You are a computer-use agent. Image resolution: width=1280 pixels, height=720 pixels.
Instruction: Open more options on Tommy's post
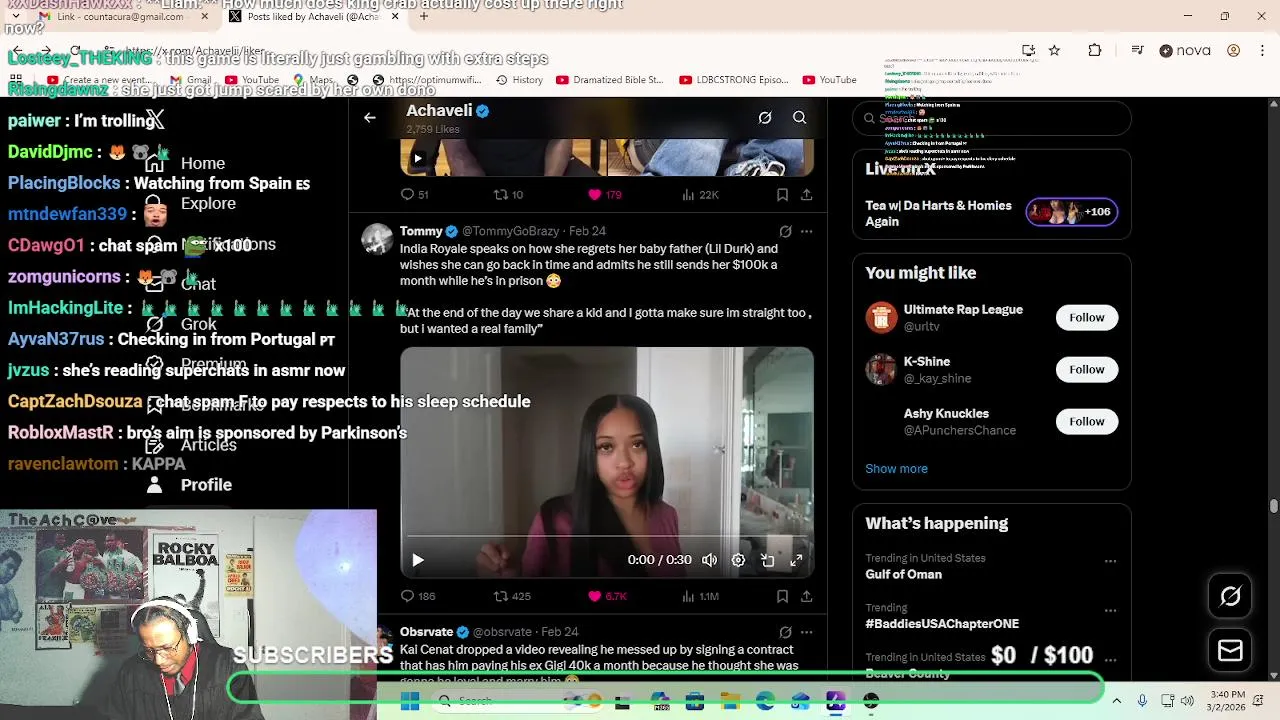pos(806,231)
